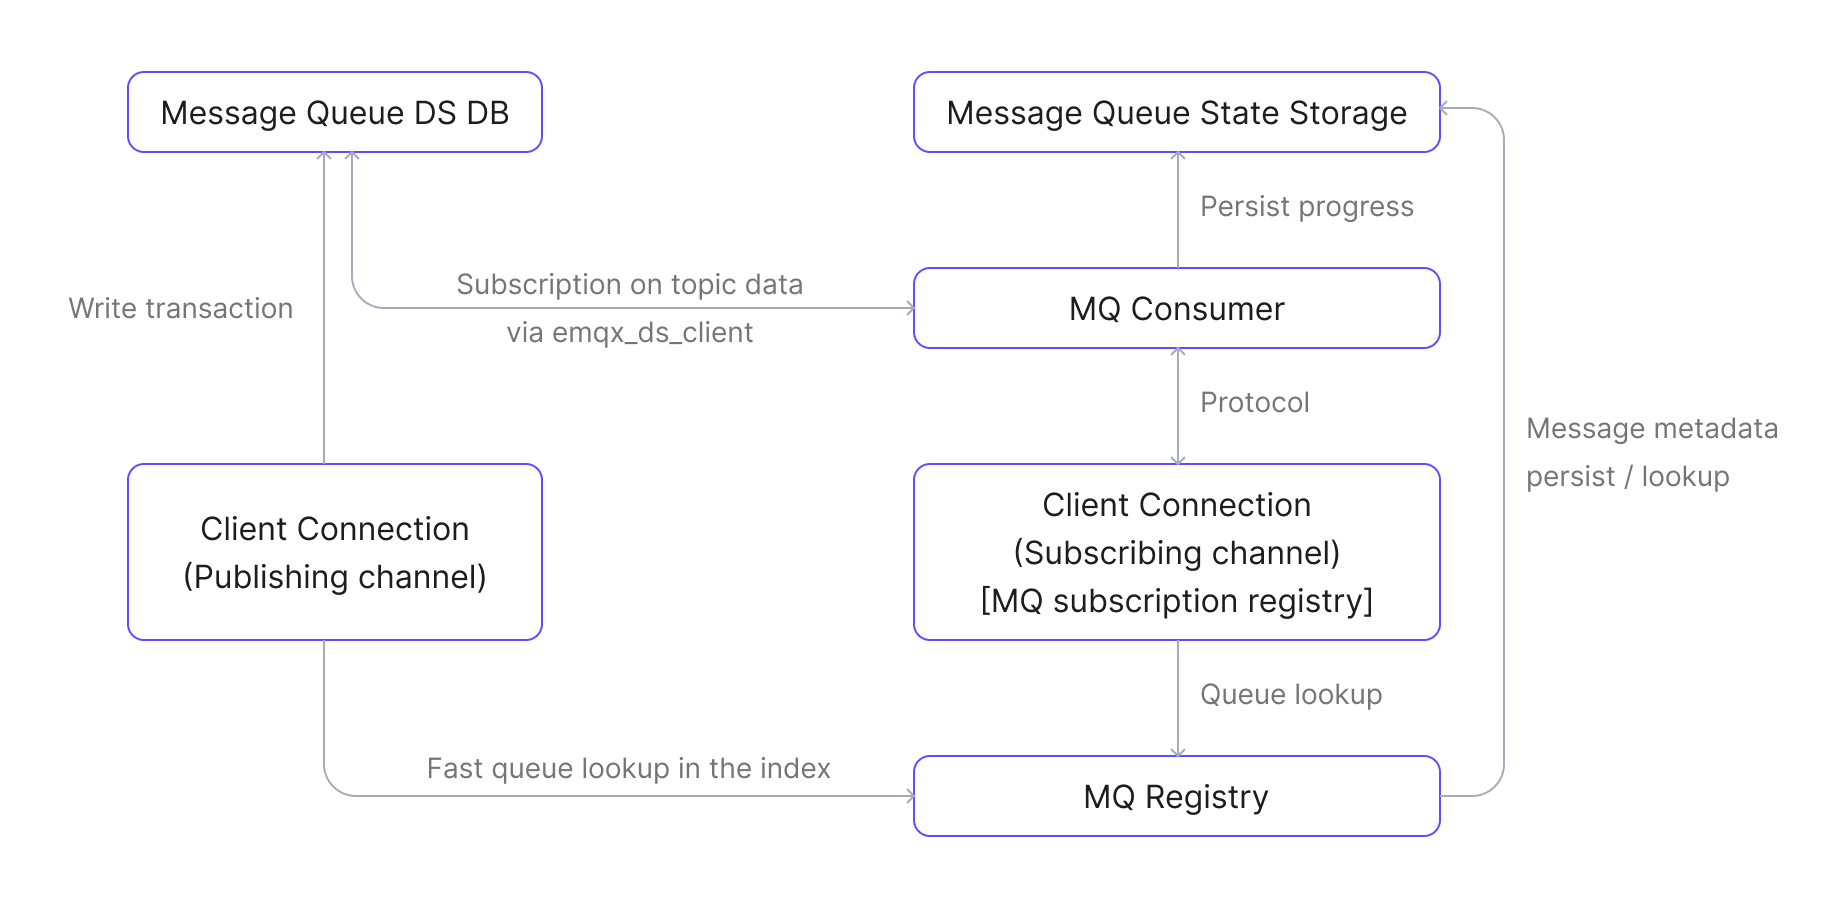Select the Message Queue State Storage box
Image resolution: width=1846 pixels, height=908 pixels.
1176,112
